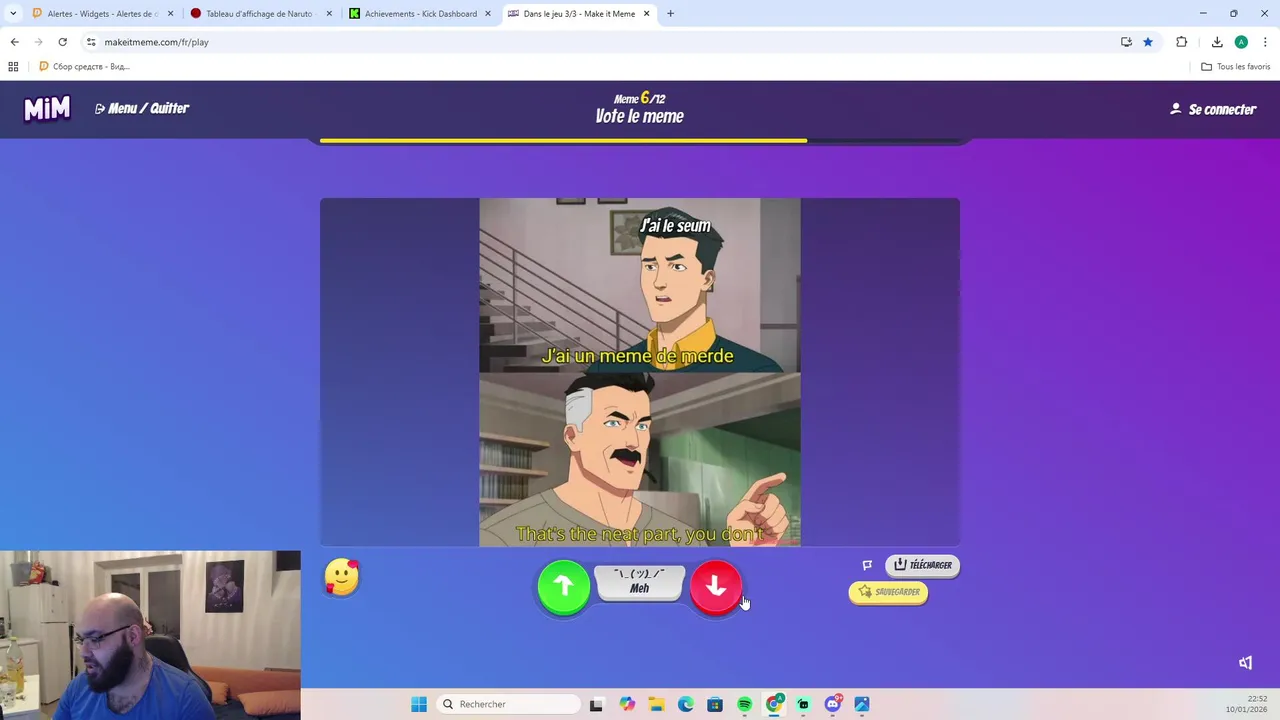Image resolution: width=1280 pixels, height=720 pixels.
Task: Click Se connecter to log in
Action: coord(1213,109)
